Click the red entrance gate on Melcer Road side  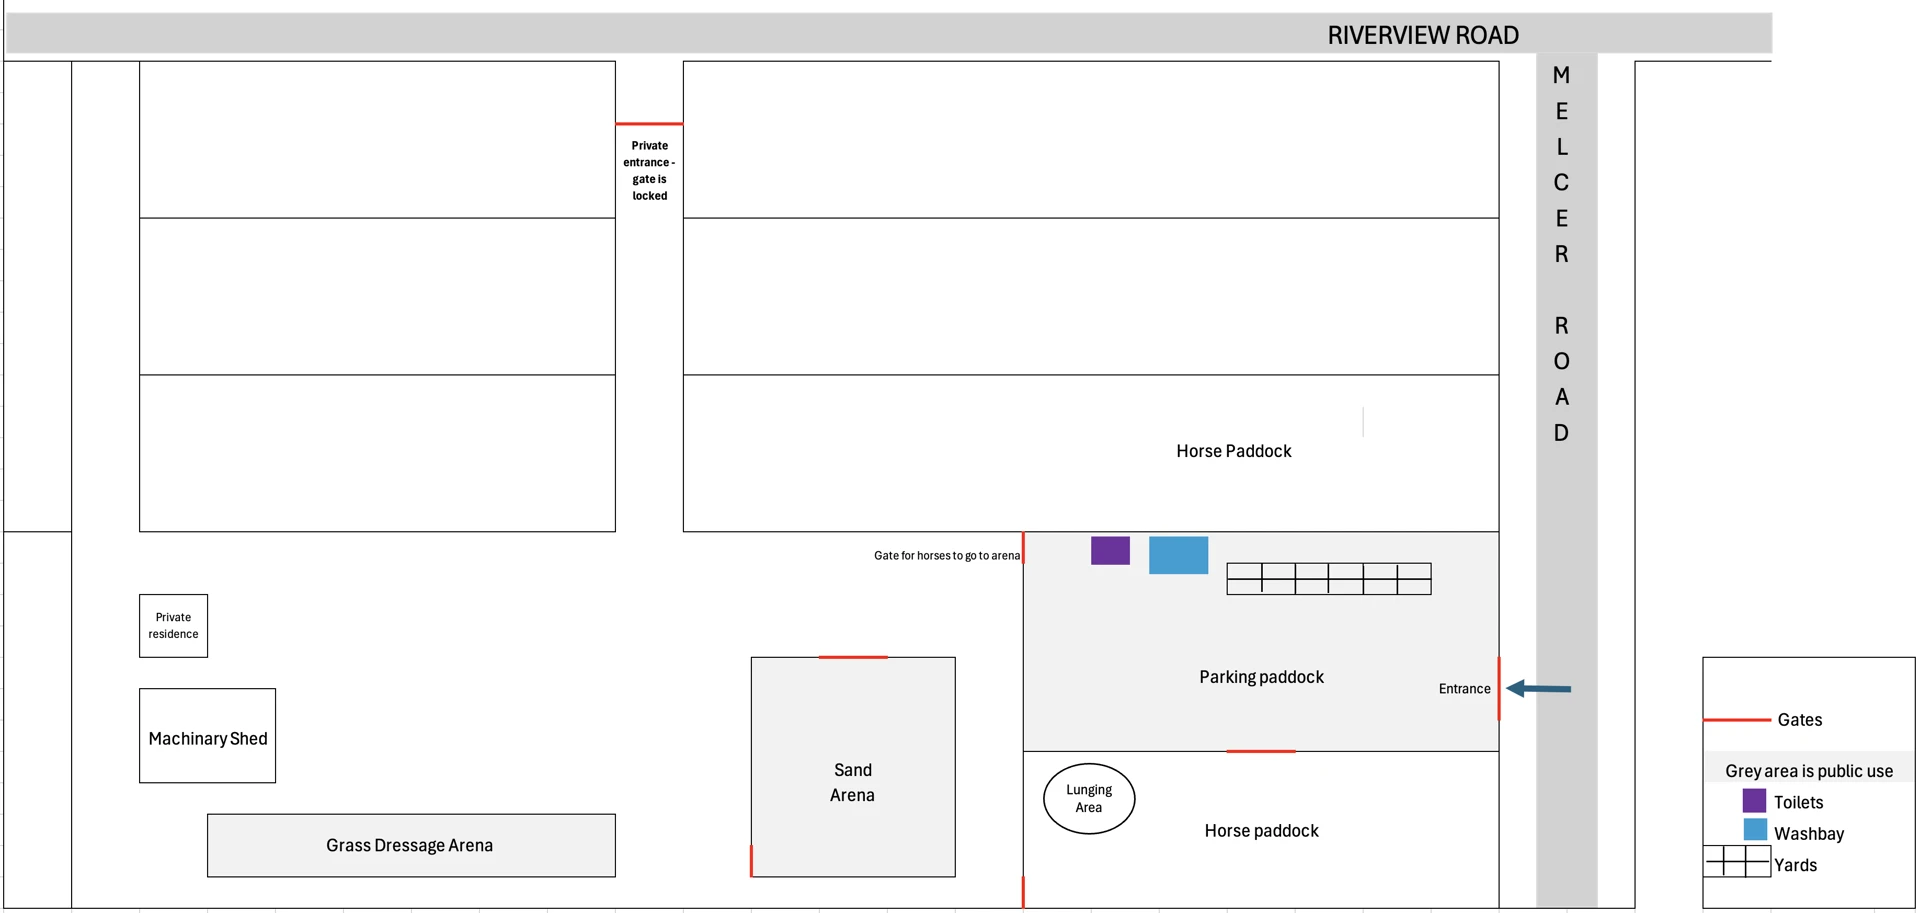coord(1499,688)
